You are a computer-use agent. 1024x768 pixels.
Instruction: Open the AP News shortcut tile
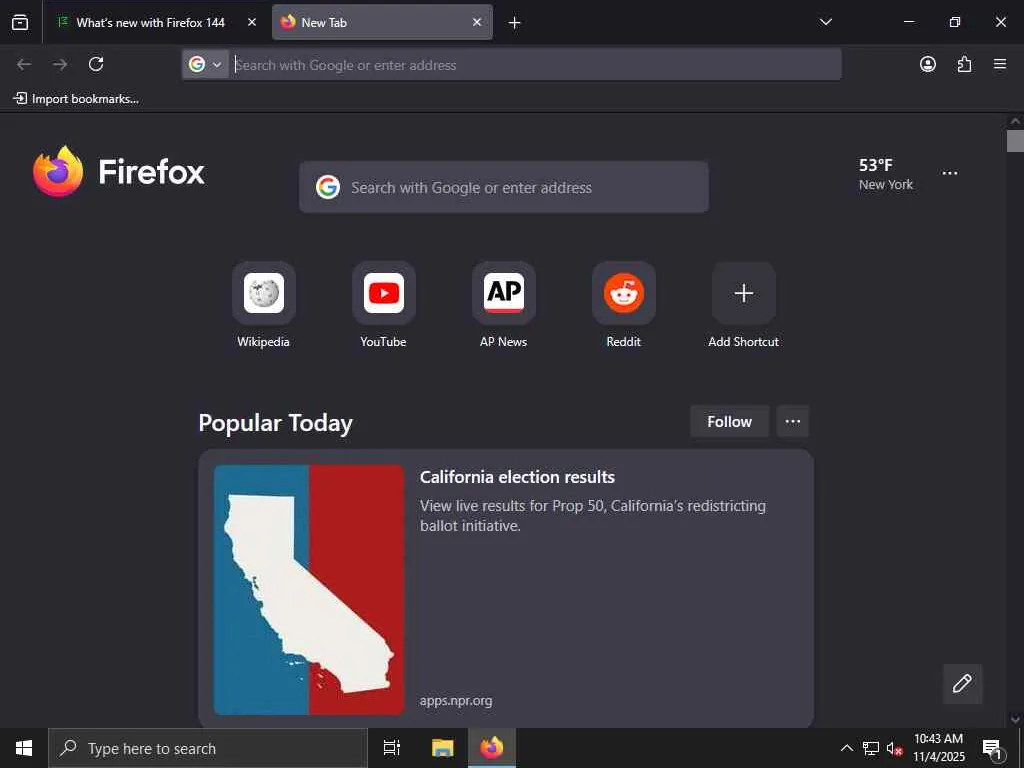[x=504, y=293]
